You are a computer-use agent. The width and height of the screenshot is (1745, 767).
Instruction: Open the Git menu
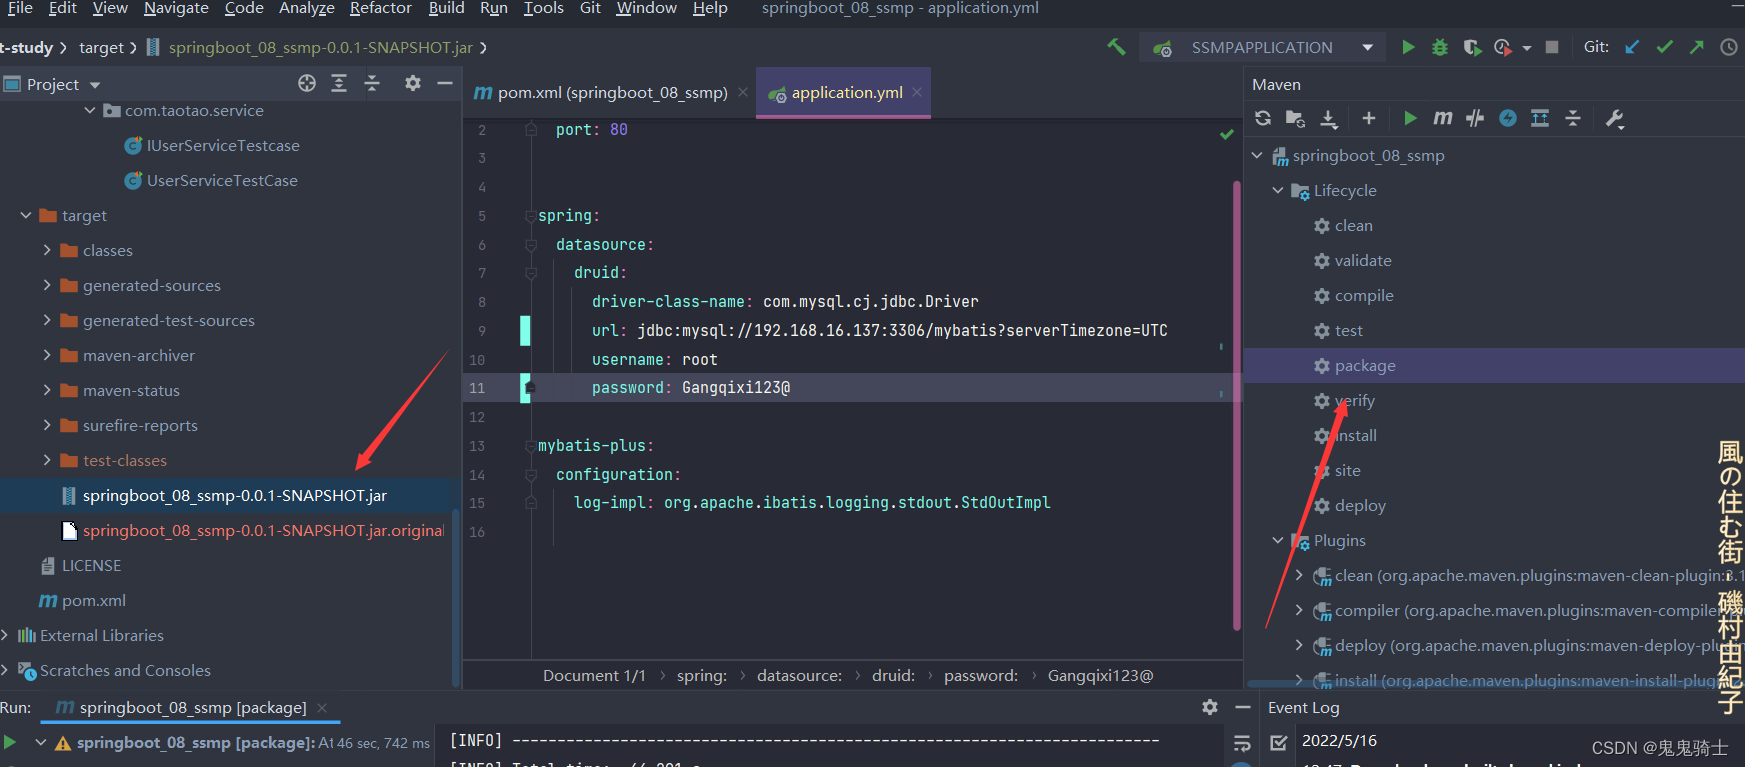pos(590,8)
